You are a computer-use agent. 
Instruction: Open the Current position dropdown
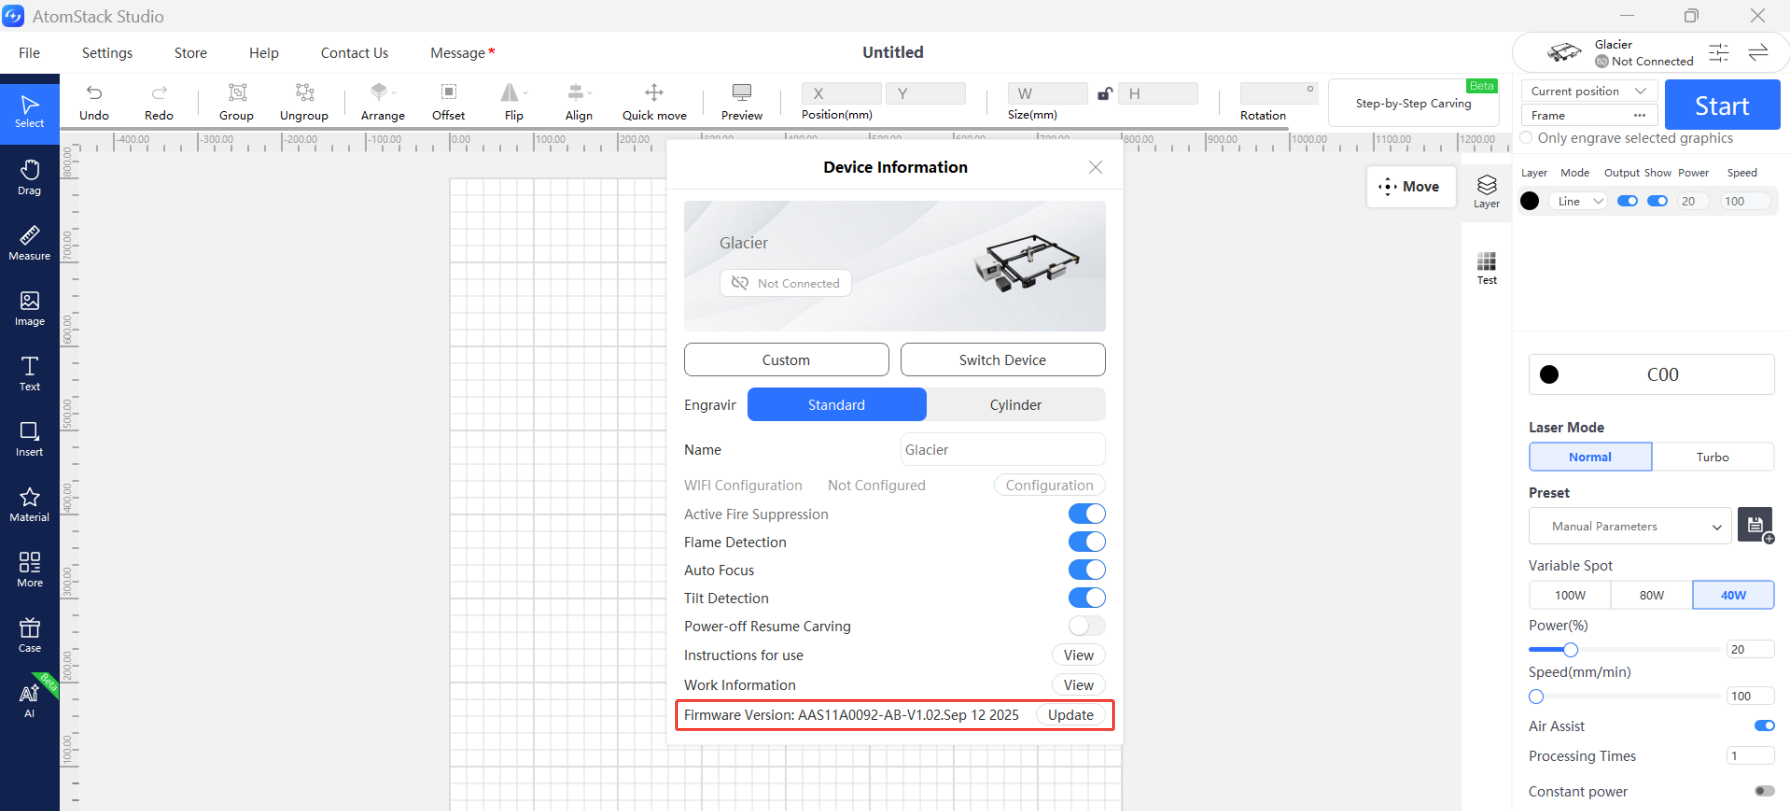[x=1589, y=91]
